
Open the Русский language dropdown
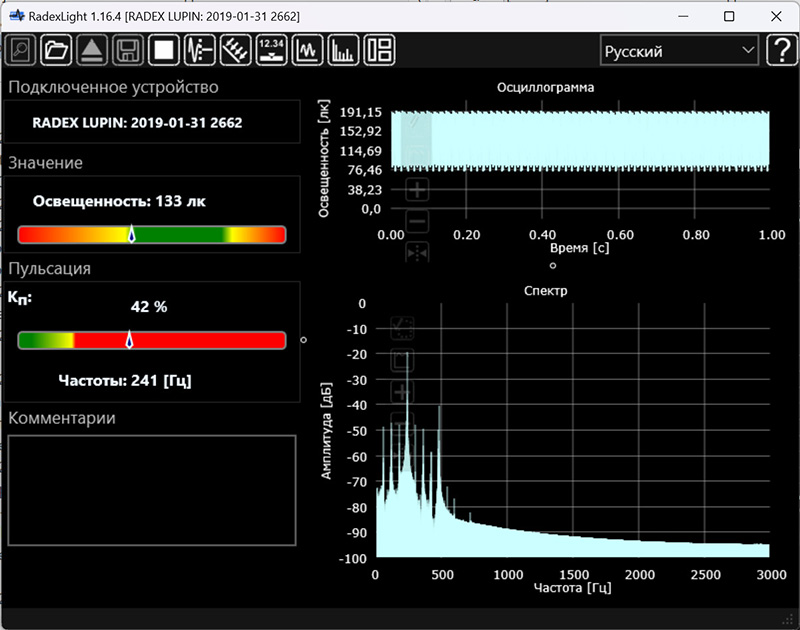coord(679,51)
